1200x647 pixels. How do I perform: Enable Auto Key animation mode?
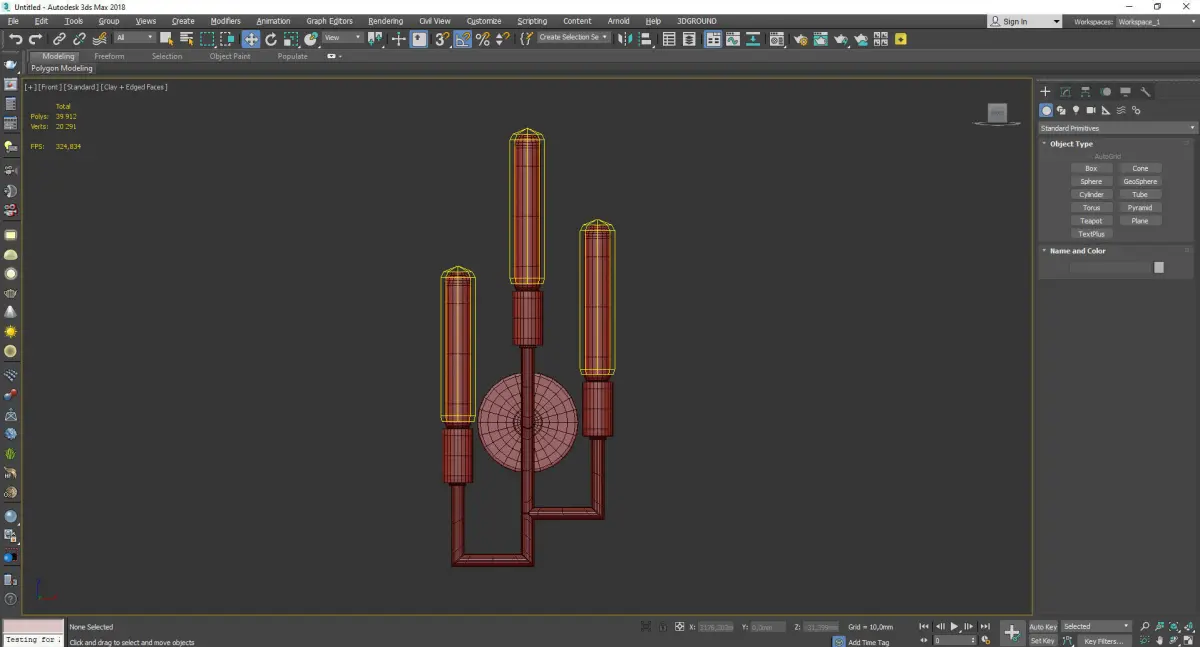click(1043, 627)
